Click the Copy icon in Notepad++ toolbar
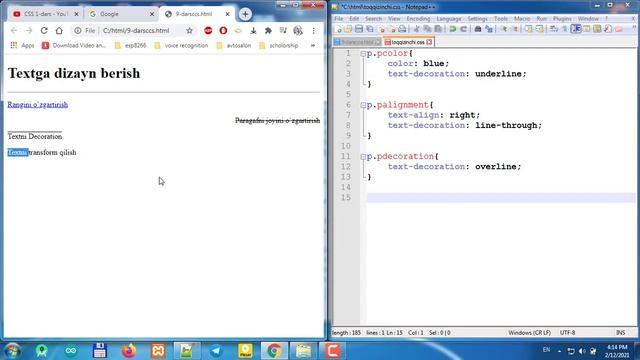 point(427,29)
